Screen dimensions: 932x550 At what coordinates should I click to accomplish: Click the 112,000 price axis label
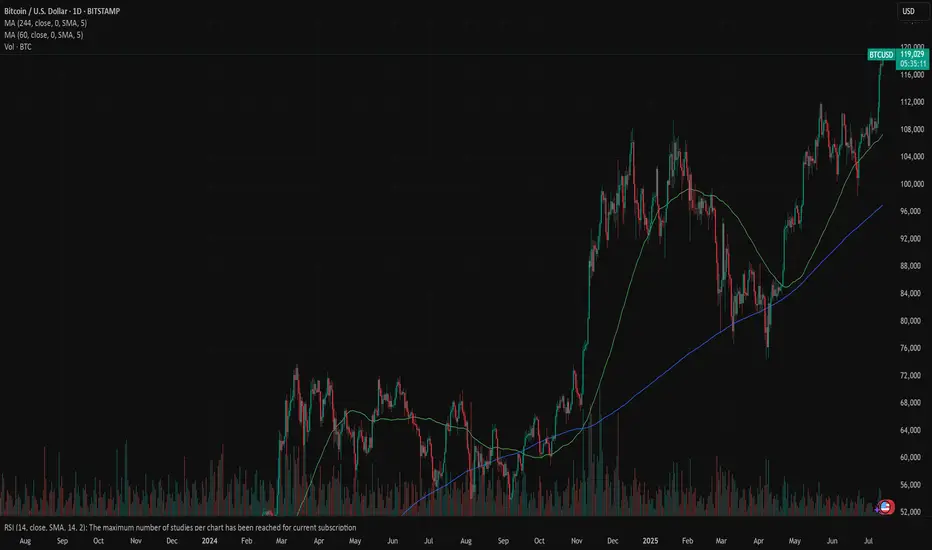coord(912,102)
